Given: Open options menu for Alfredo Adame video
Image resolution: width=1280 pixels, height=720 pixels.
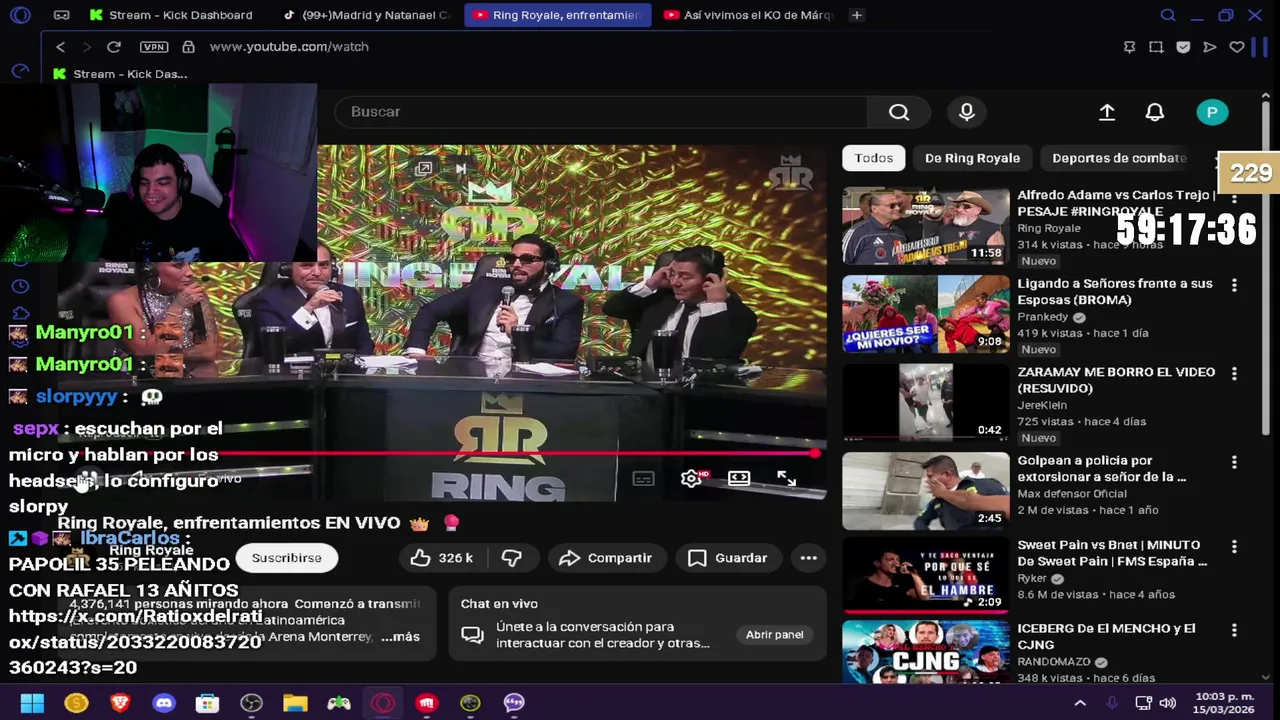Looking at the screenshot, I should pos(1234,198).
